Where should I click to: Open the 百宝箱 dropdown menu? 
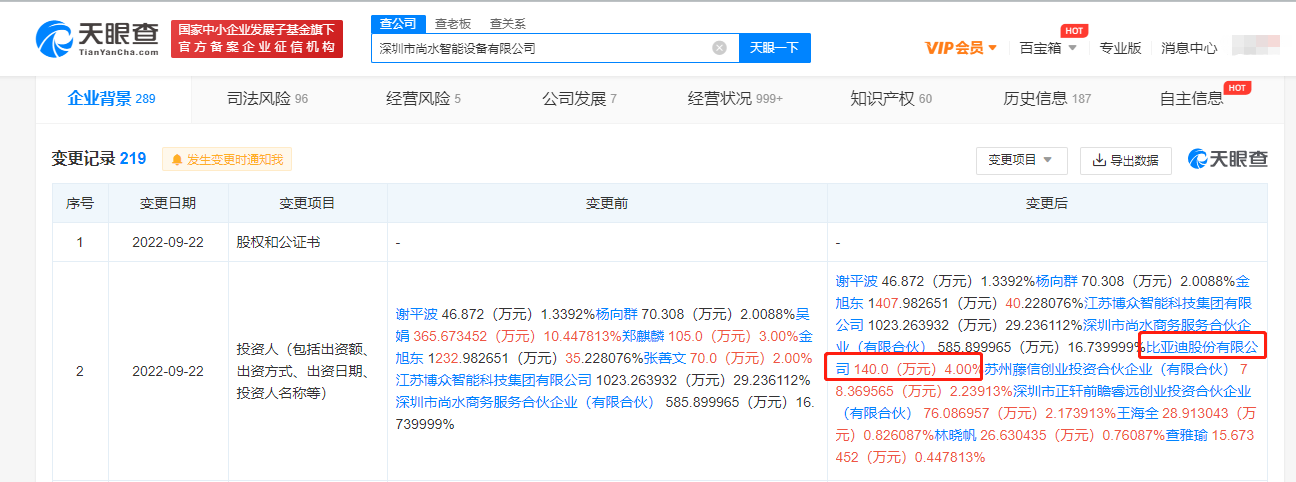pyautogui.click(x=1048, y=48)
